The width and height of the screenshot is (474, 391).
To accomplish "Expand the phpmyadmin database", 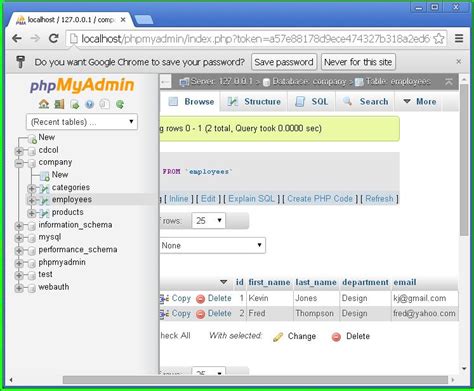I will point(19,263).
